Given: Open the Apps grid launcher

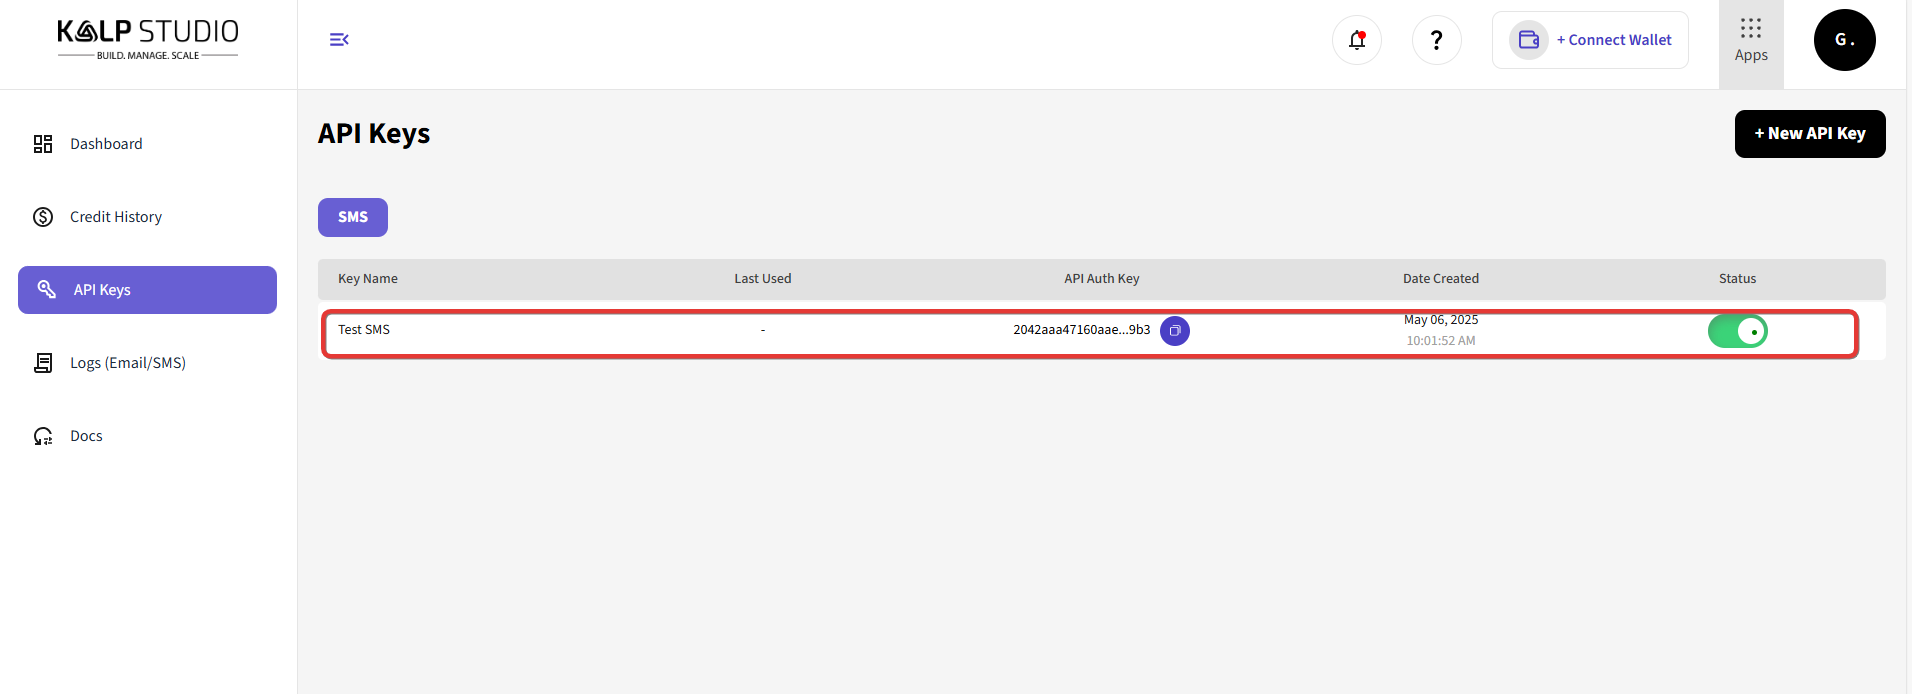Looking at the screenshot, I should pyautogui.click(x=1750, y=40).
